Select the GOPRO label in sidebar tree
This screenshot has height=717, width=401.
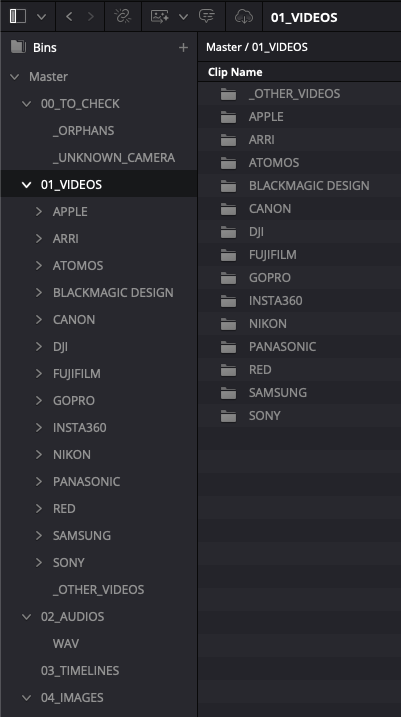click(x=74, y=401)
